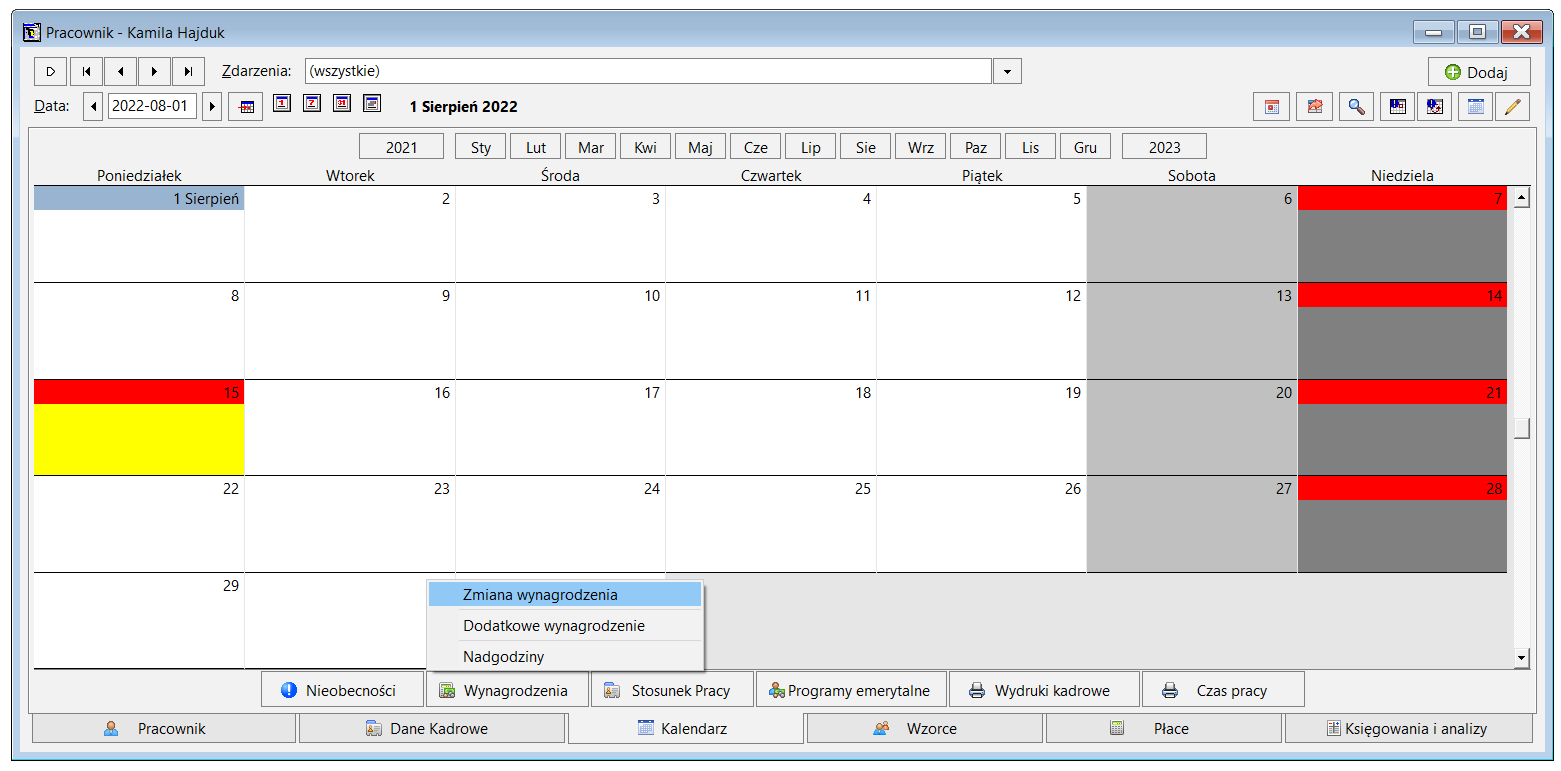This screenshot has height=771, width=1561.
Task: Open the Dane Kadrowe tab
Action: pos(432,728)
